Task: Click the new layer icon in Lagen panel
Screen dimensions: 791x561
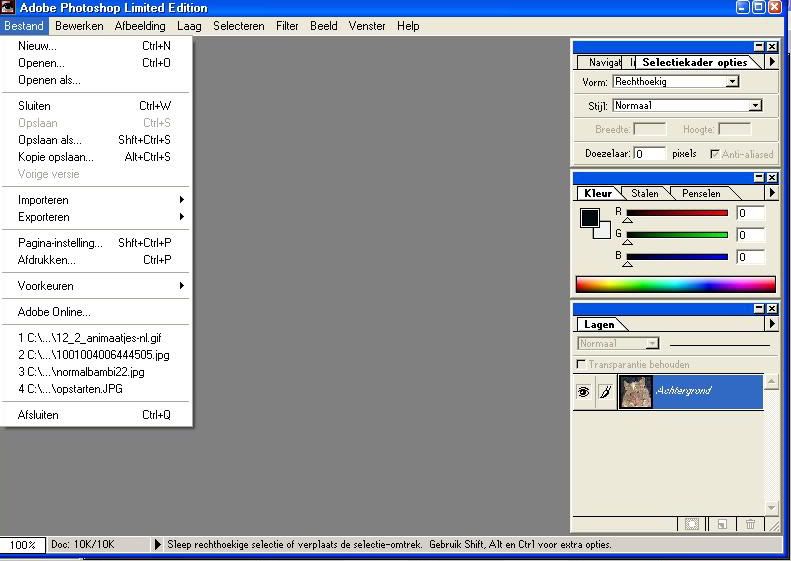Action: tap(721, 524)
